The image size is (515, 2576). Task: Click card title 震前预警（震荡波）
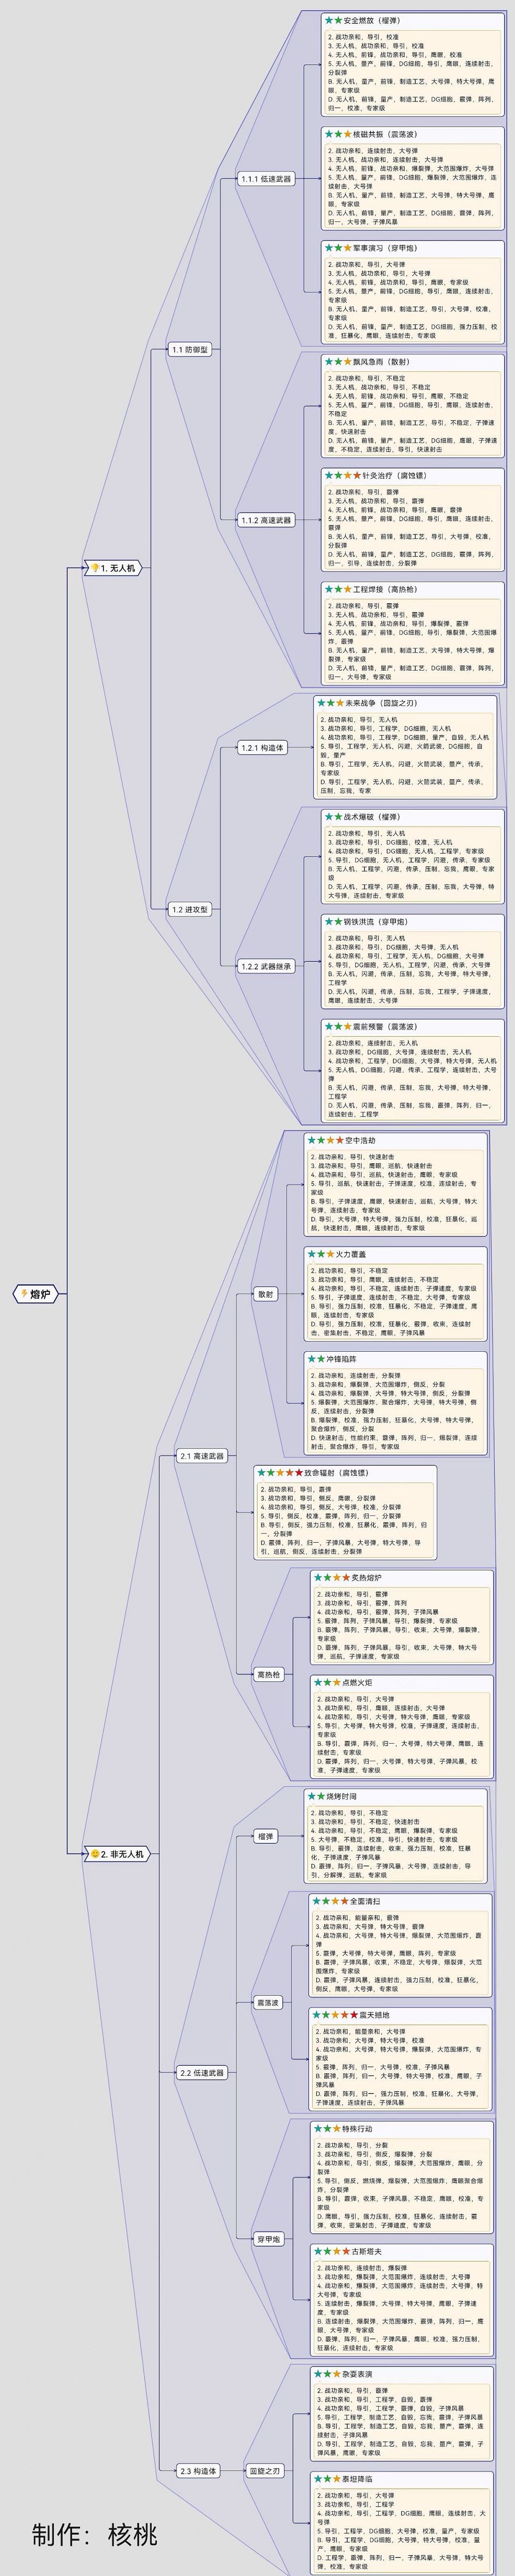tap(385, 1026)
